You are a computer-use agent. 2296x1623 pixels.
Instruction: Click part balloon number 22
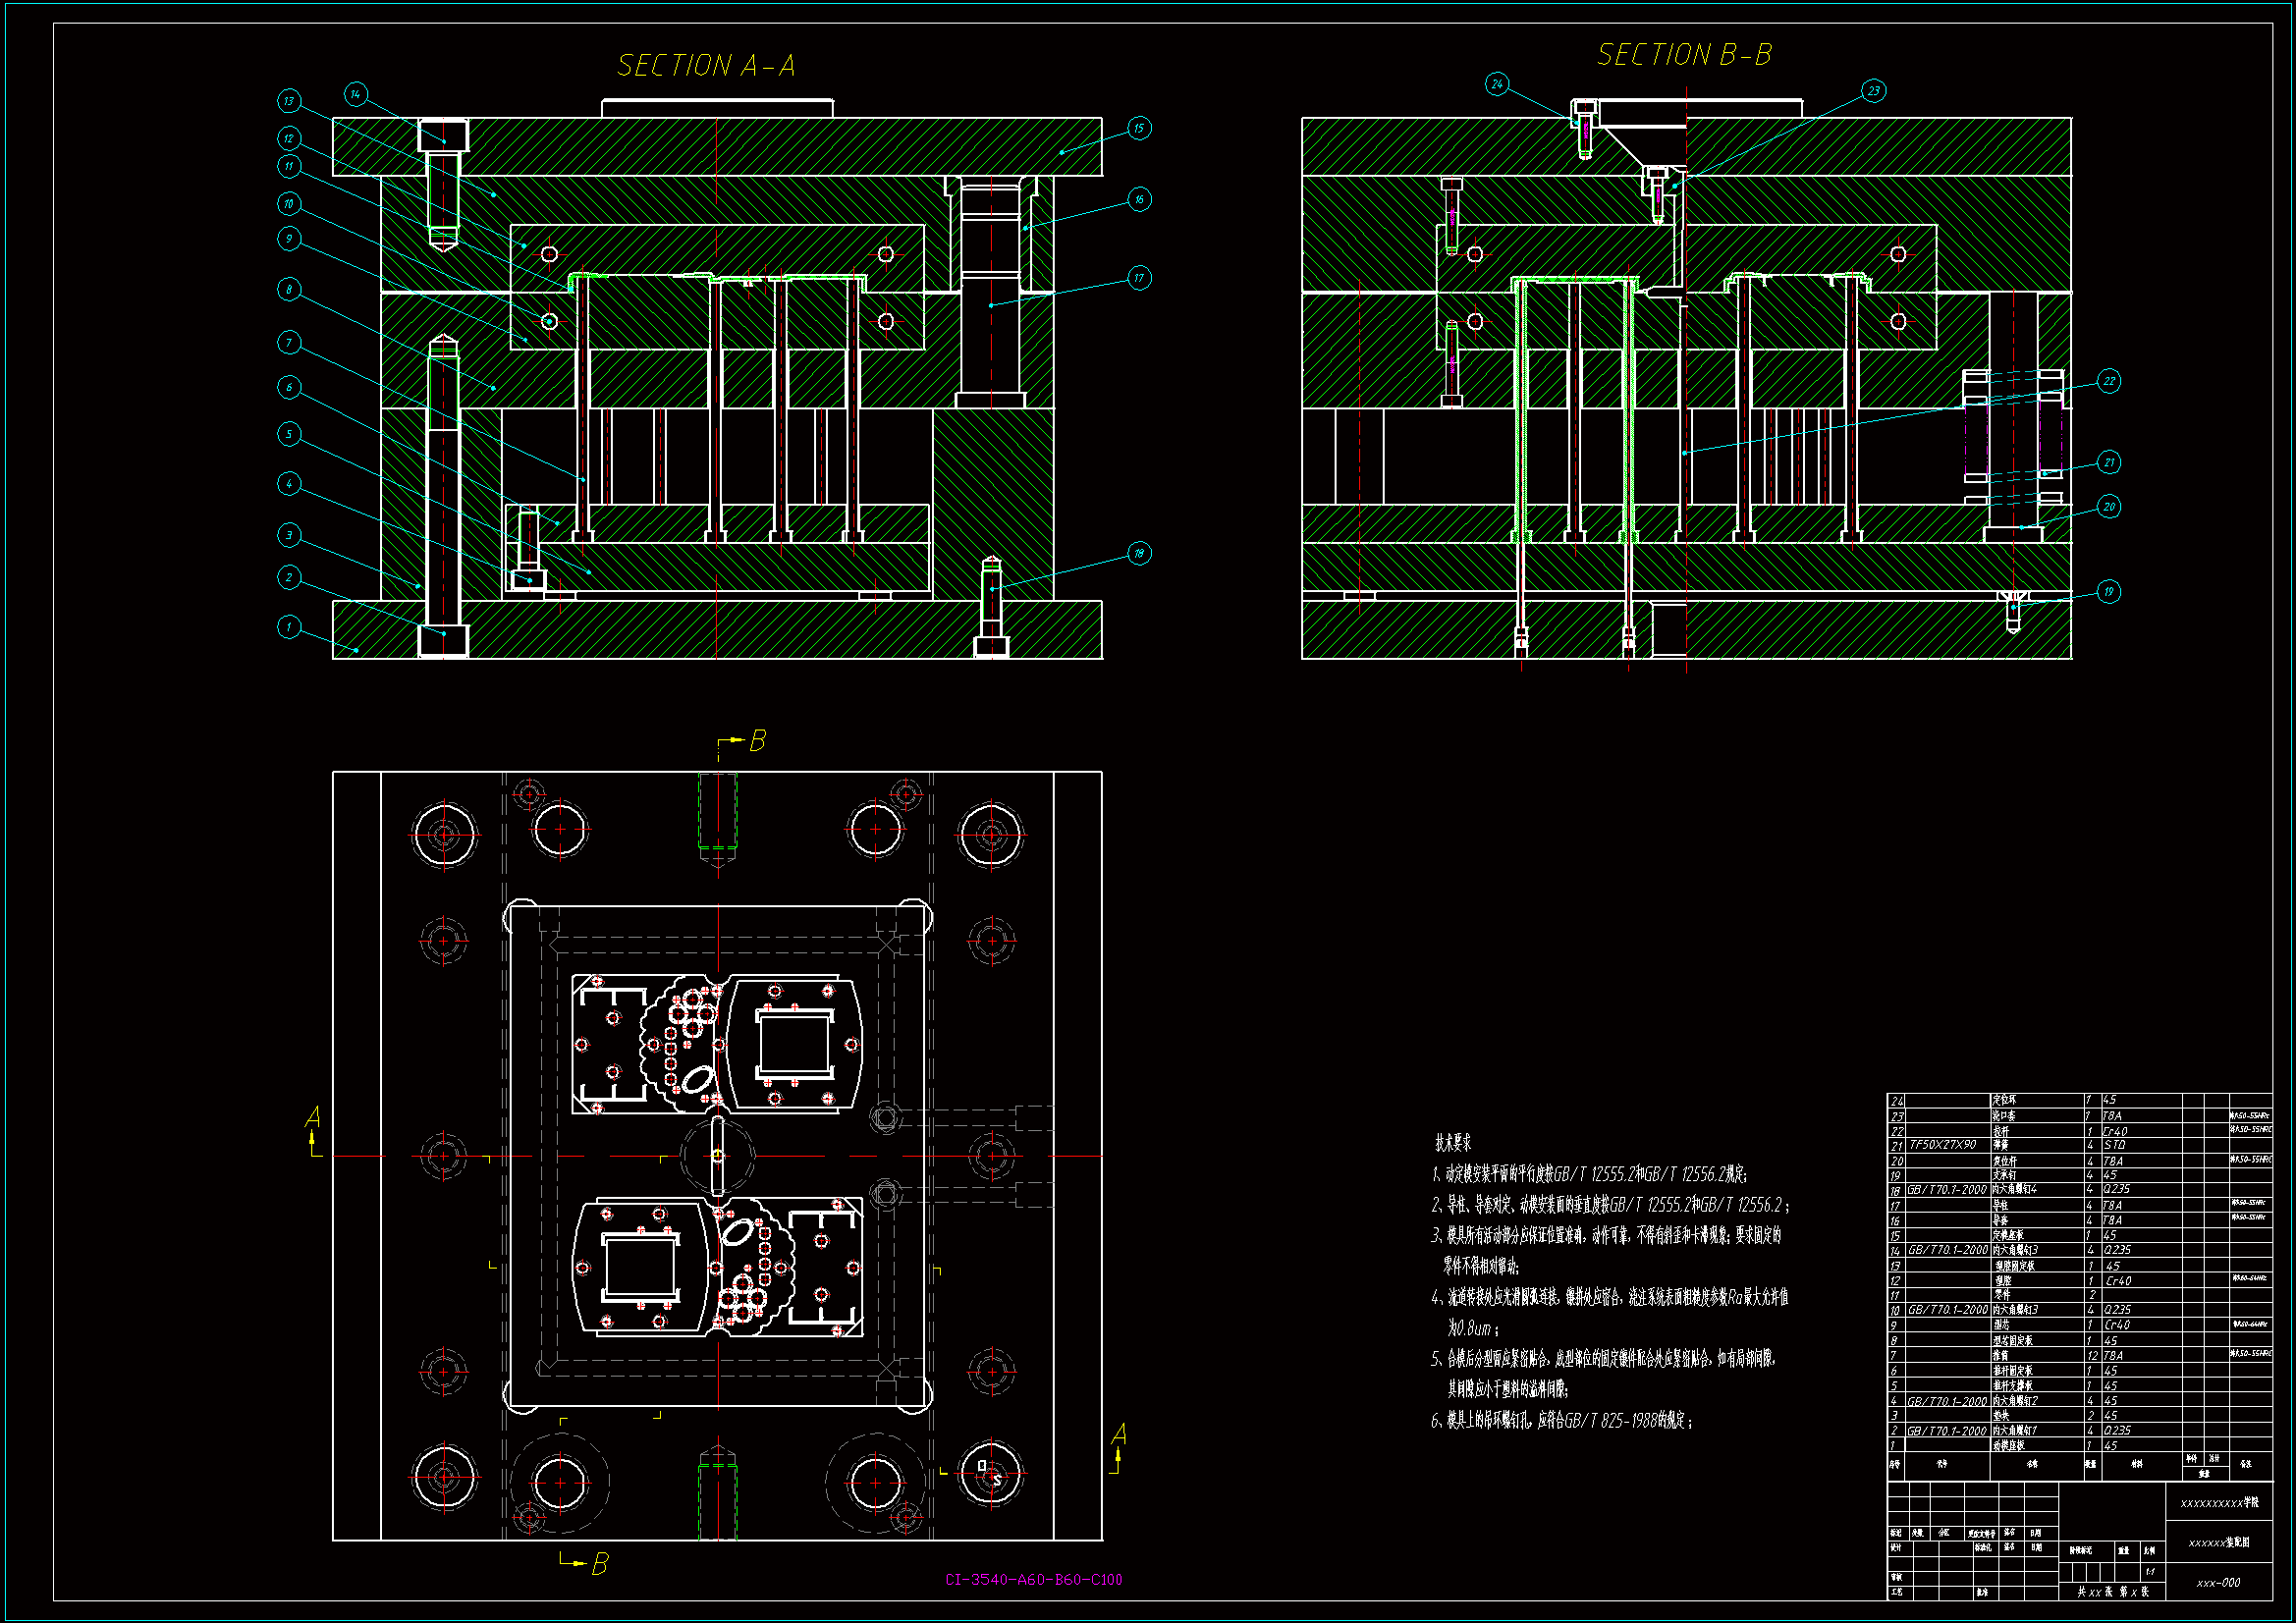click(x=2109, y=381)
